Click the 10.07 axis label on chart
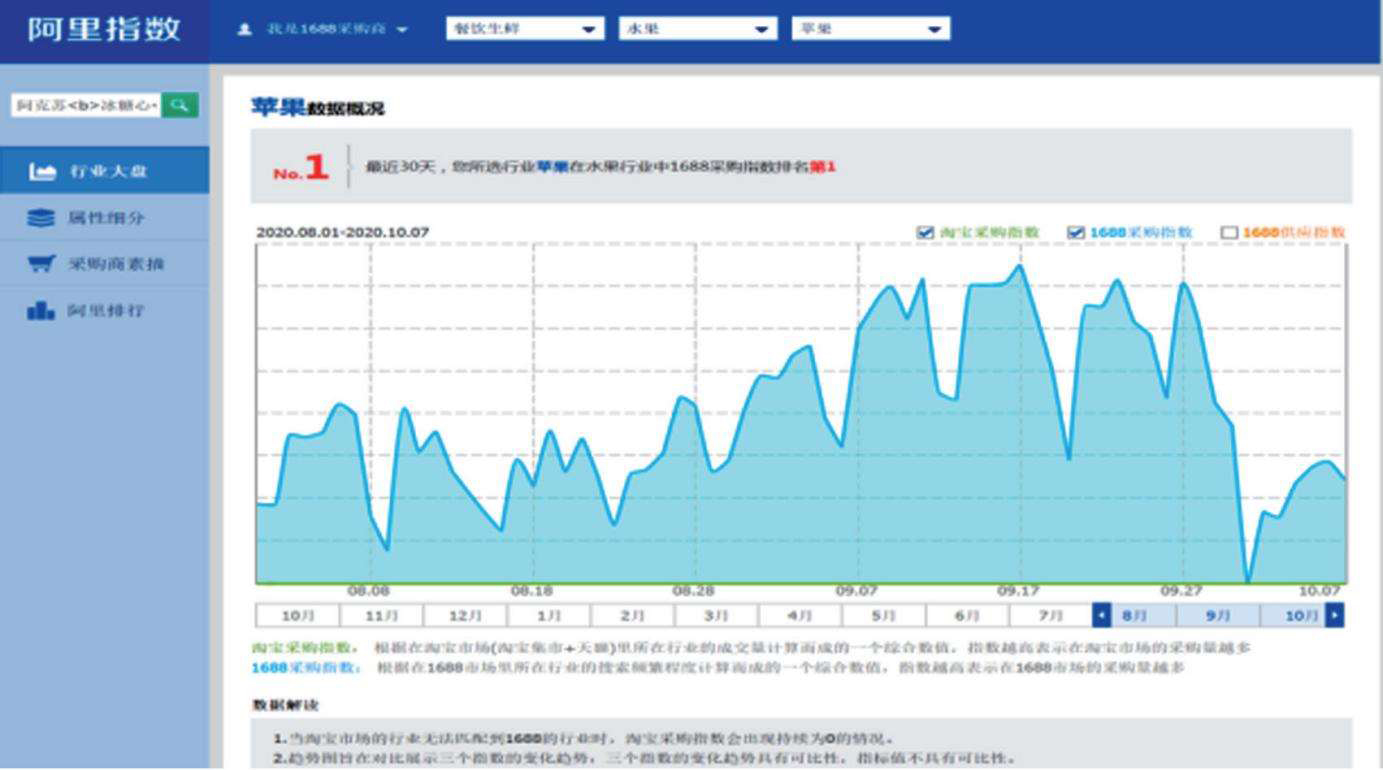Viewport: 1383px width, 770px height. [1320, 591]
